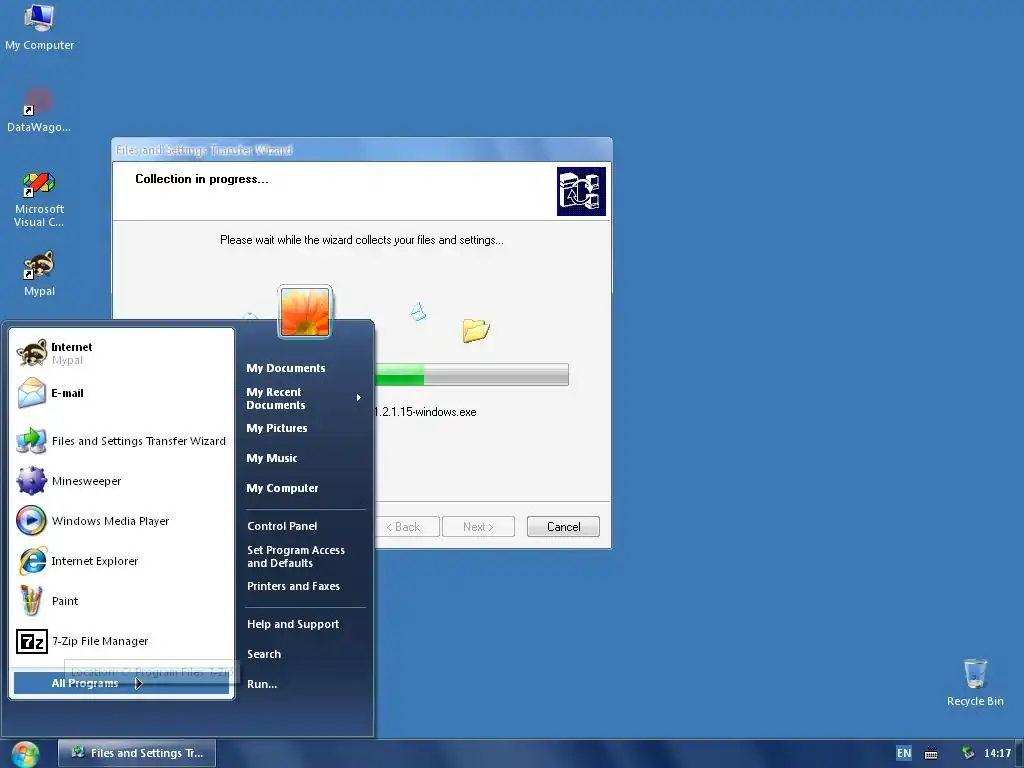
Task: Click the greyed Back button in wizard
Action: coord(408,527)
